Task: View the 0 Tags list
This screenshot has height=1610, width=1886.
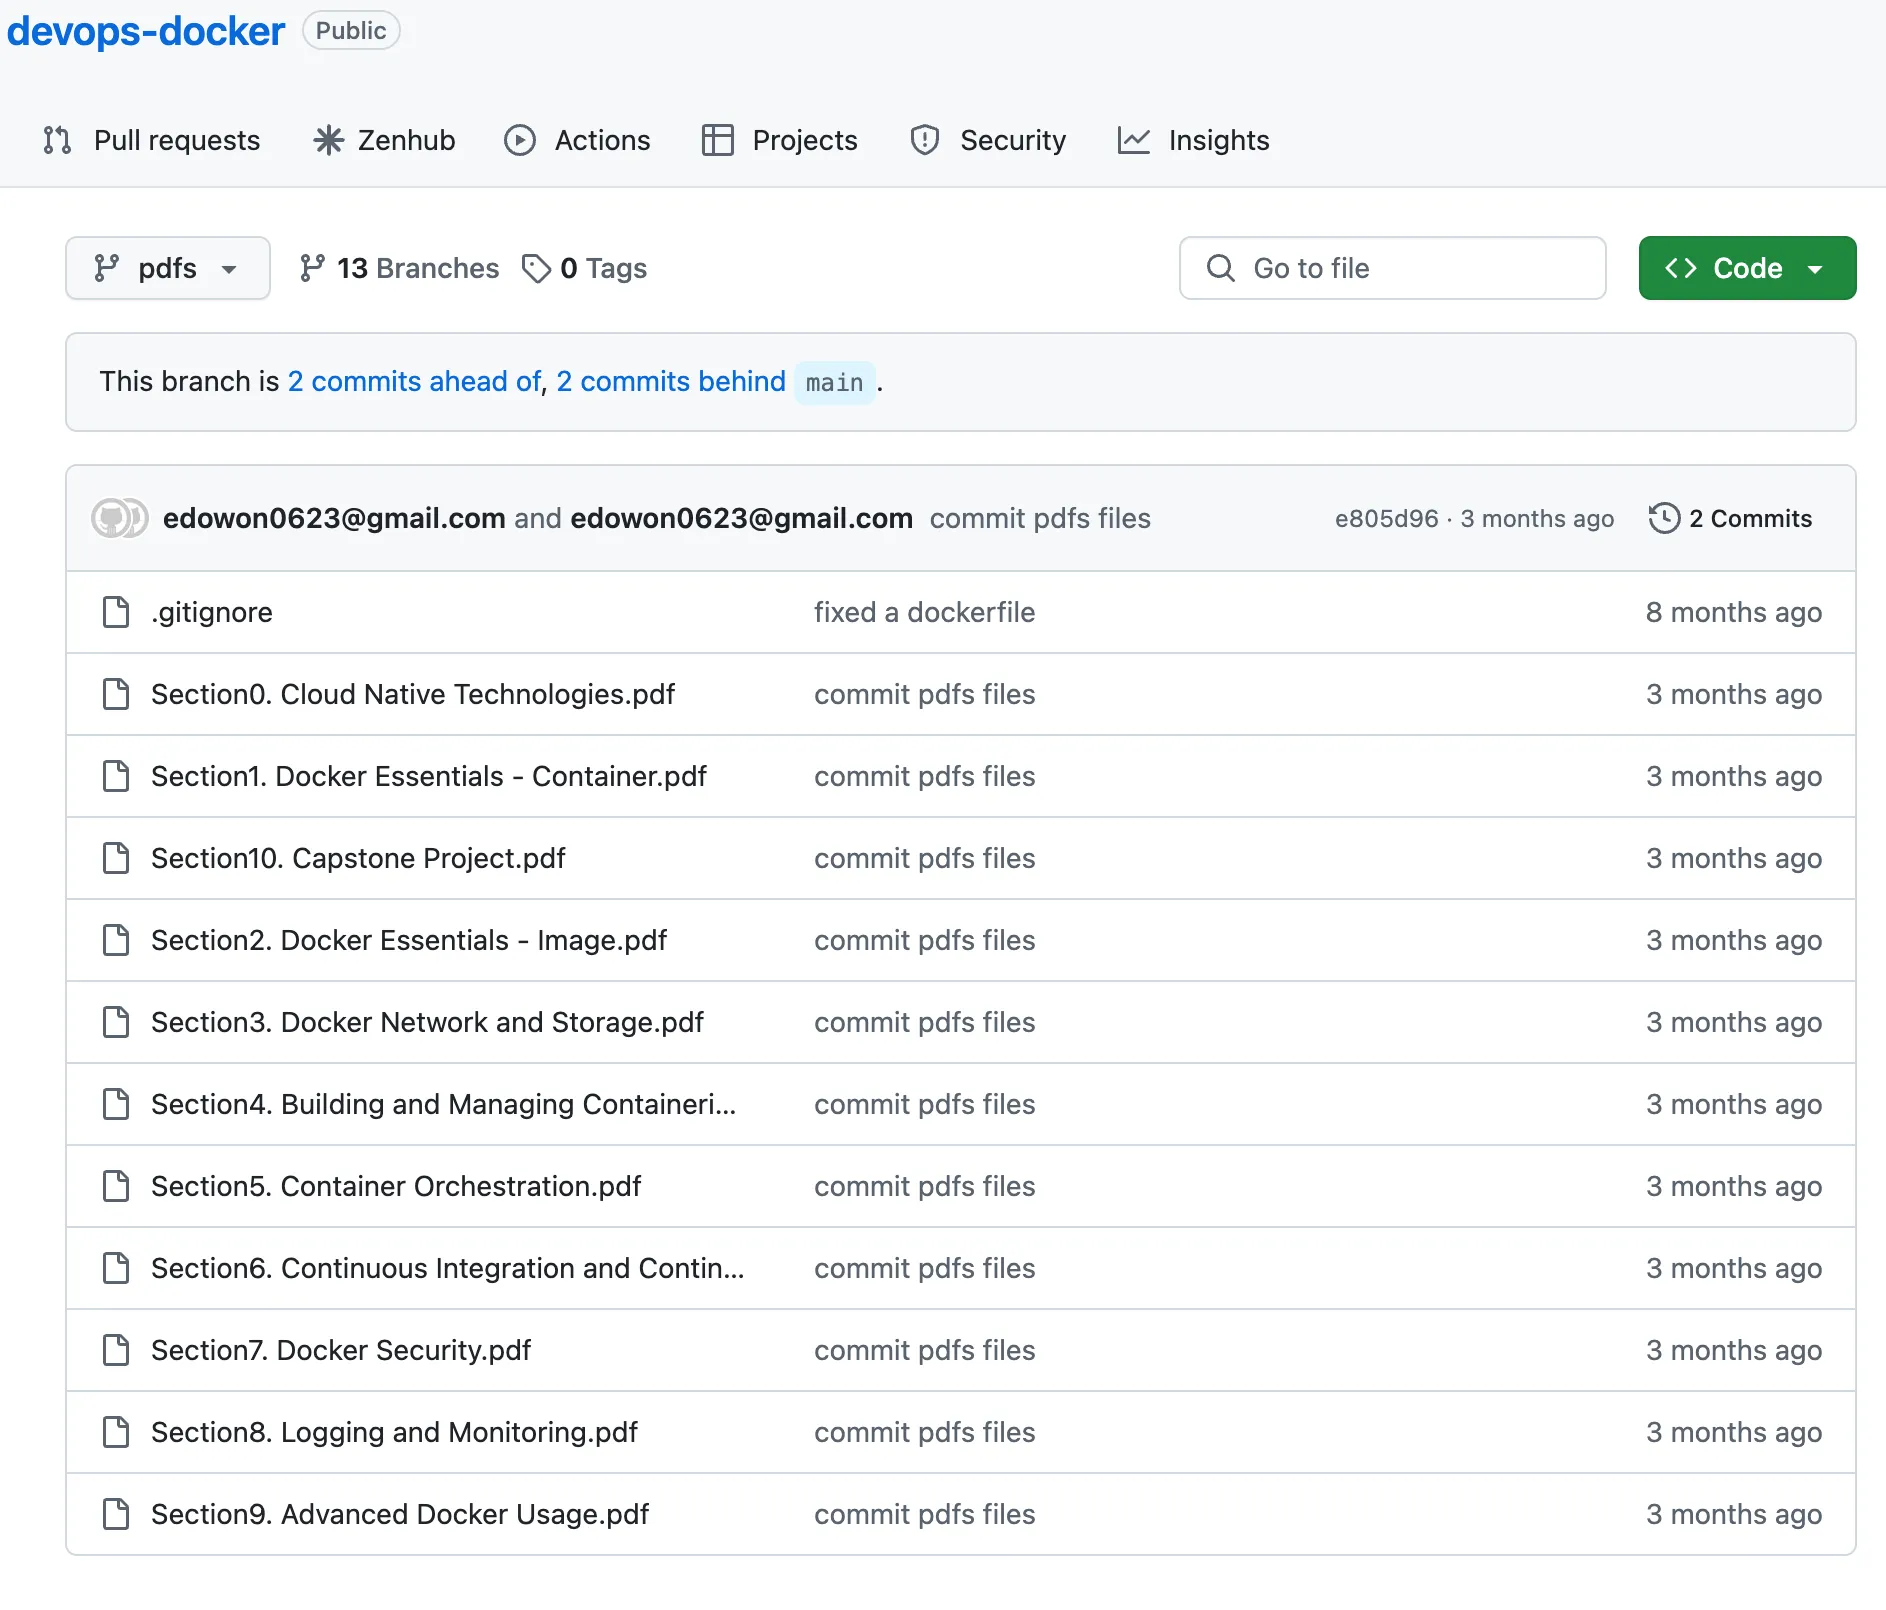Action: click(585, 268)
